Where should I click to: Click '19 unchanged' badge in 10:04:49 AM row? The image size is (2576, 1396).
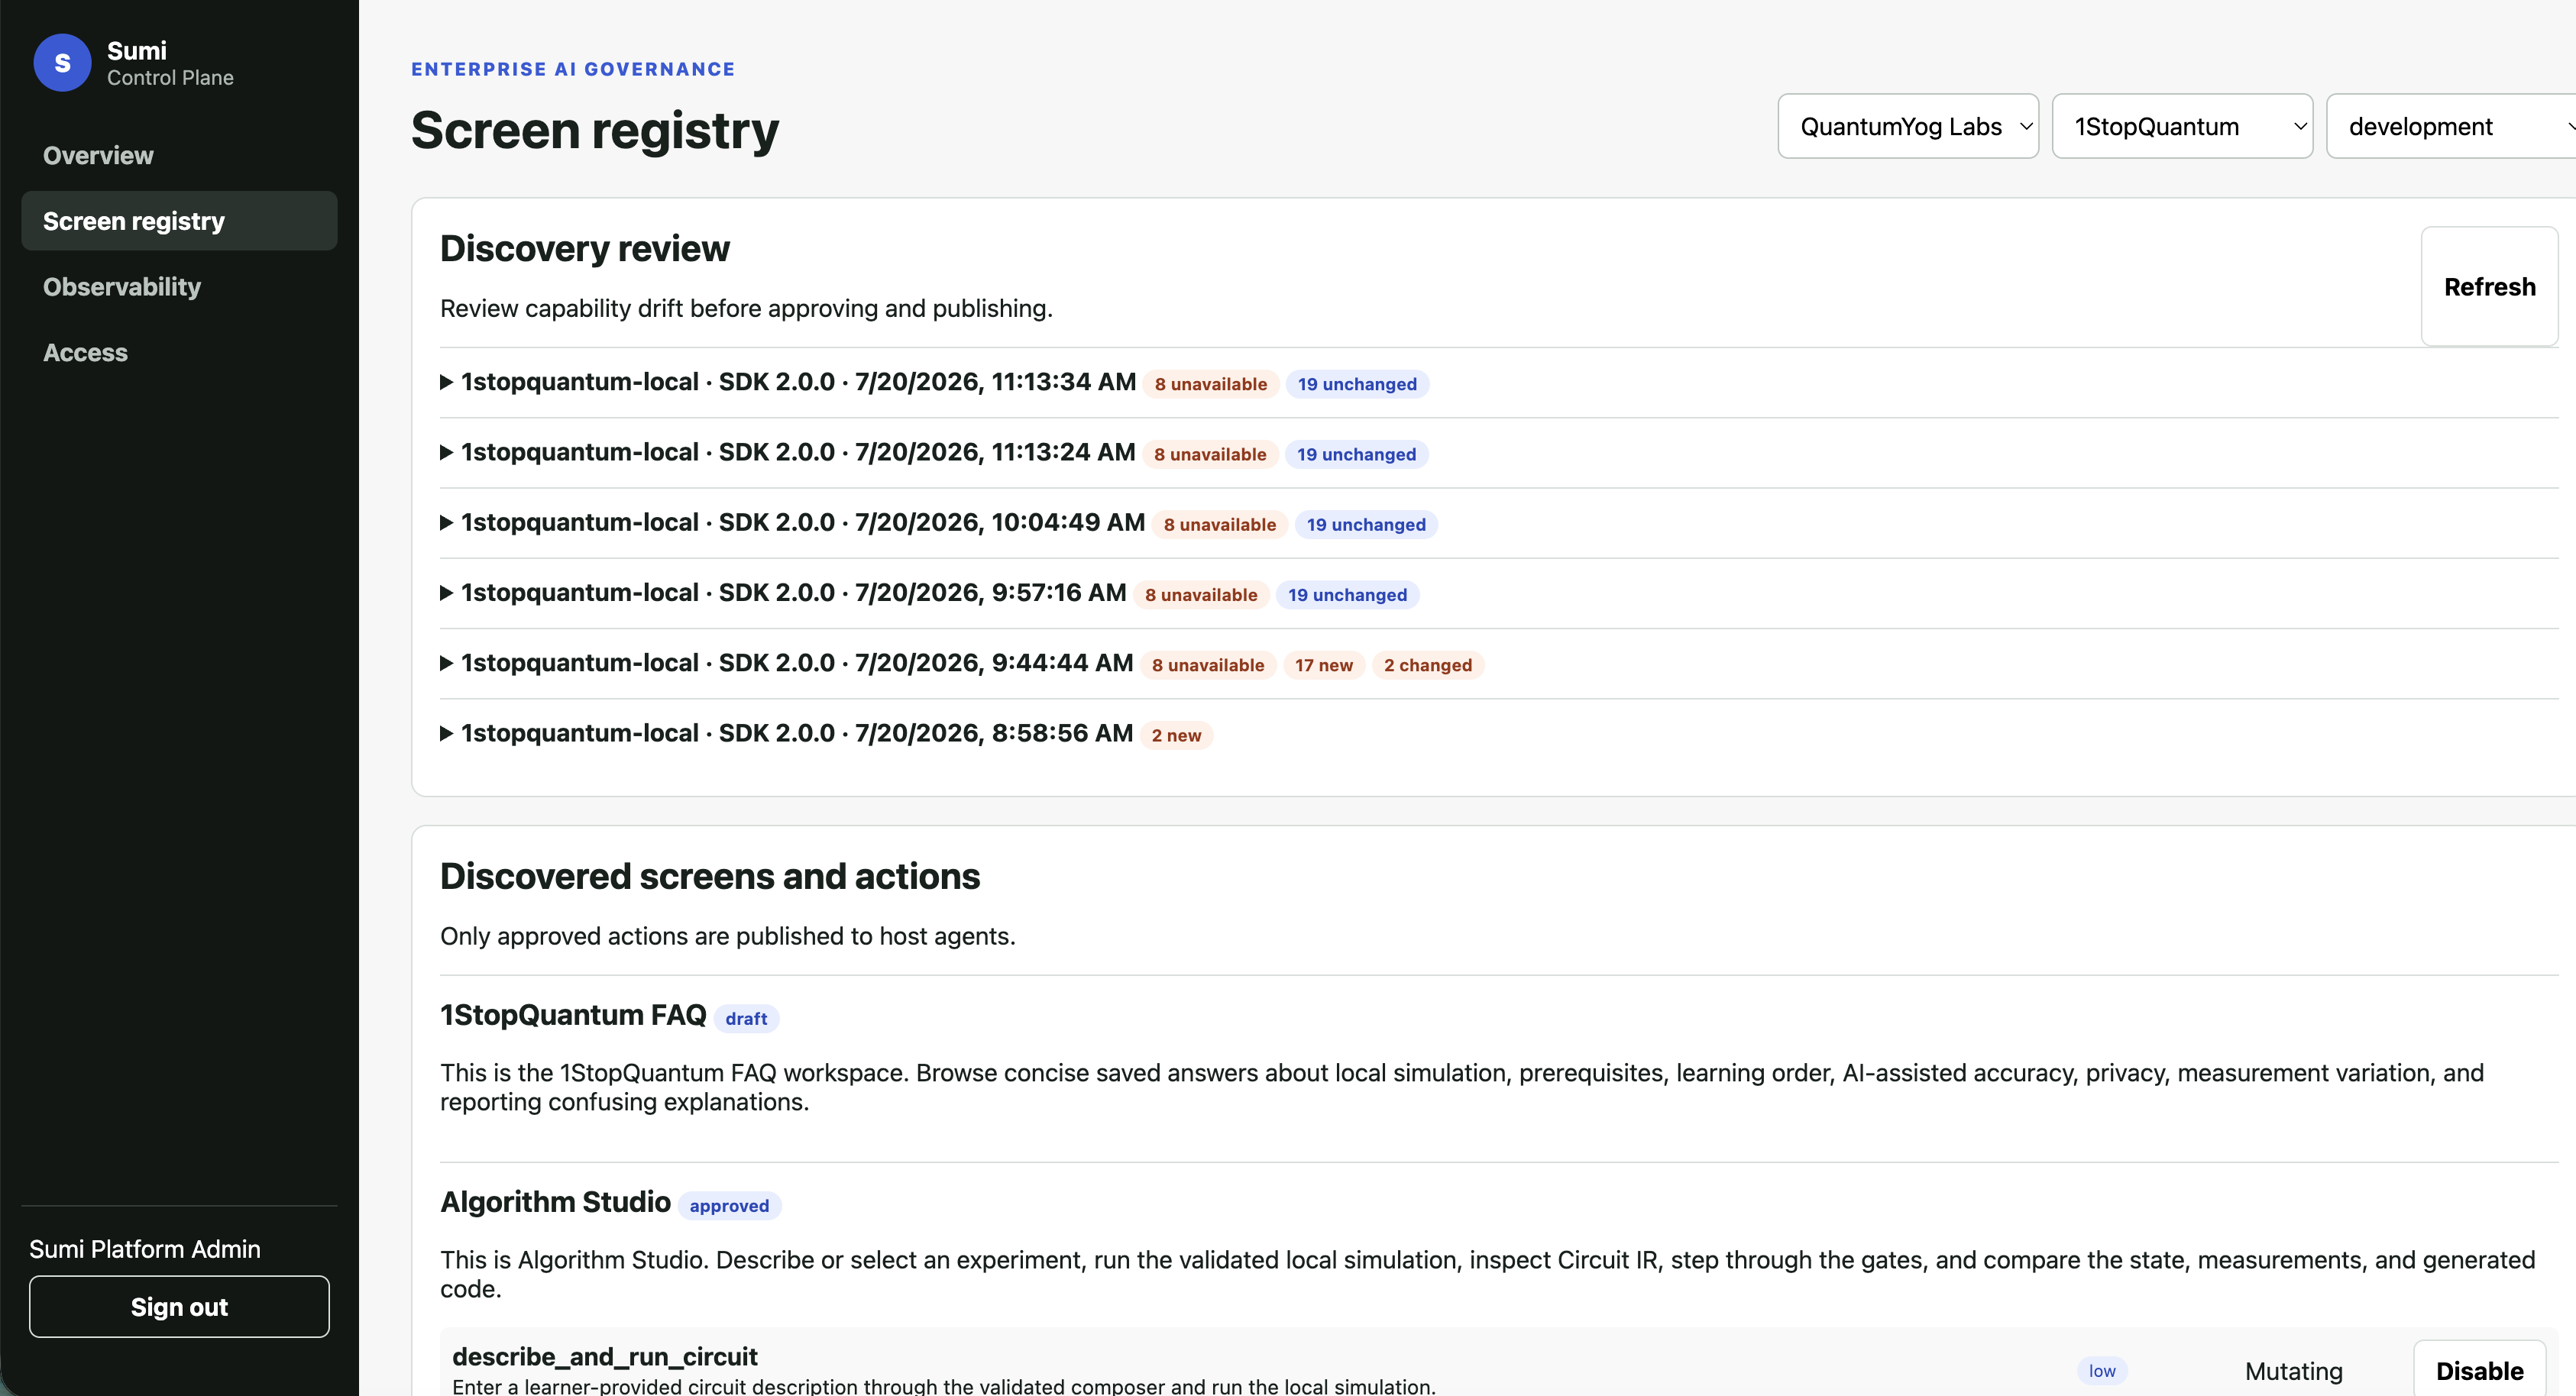pos(1366,525)
